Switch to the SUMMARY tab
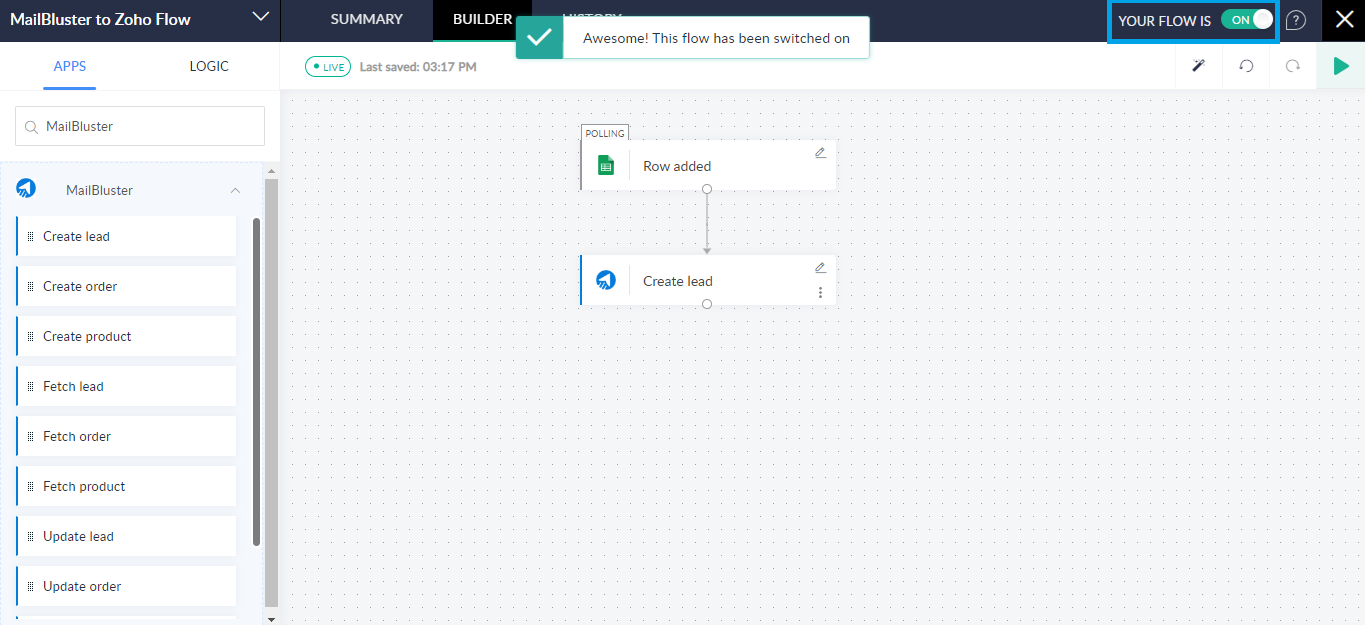 coord(366,19)
